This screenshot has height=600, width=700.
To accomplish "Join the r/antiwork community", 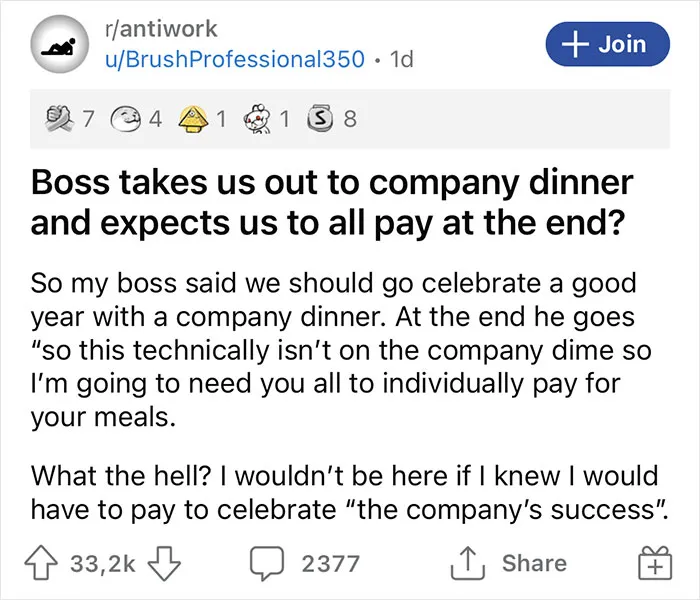I will [x=608, y=44].
